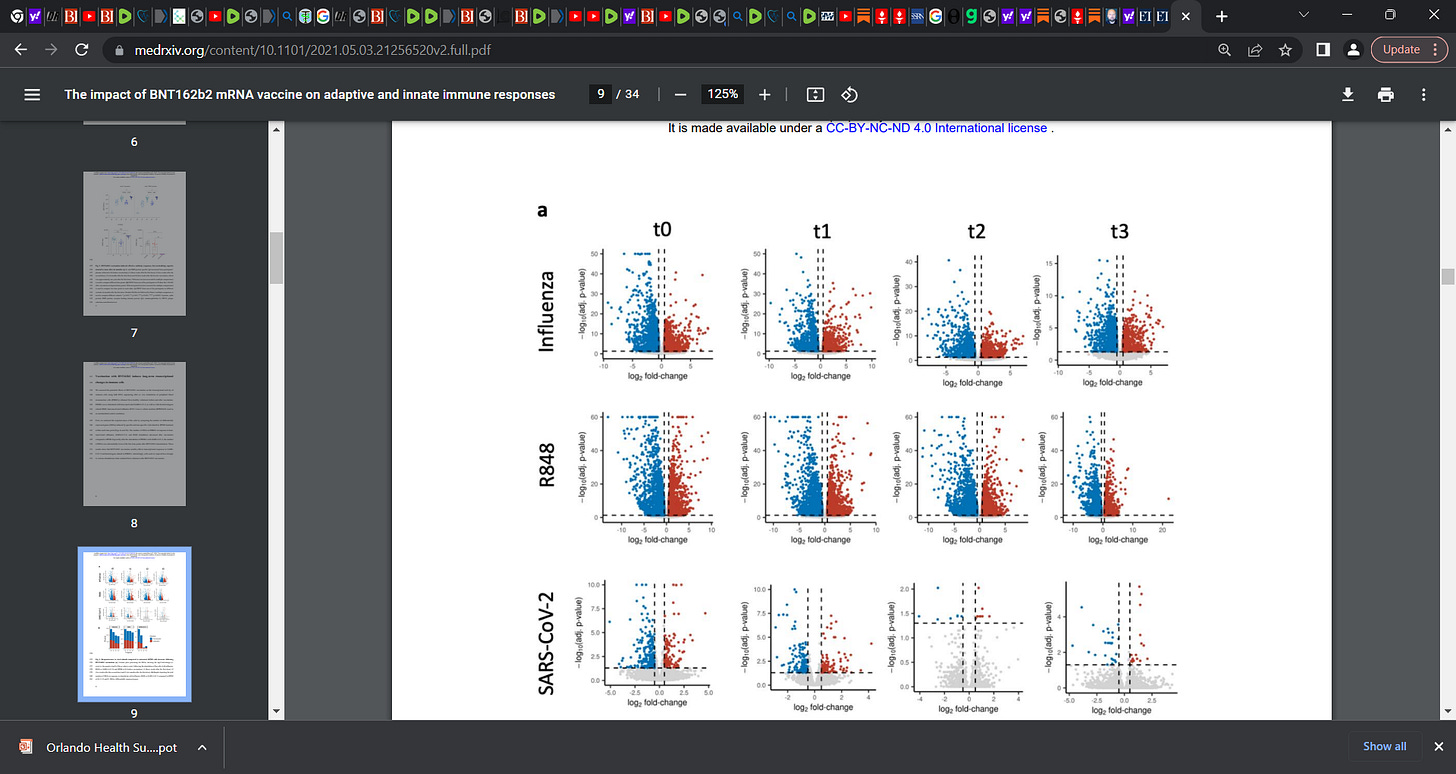
Task: Open the Orlando Health download options chevron
Action: click(x=202, y=747)
